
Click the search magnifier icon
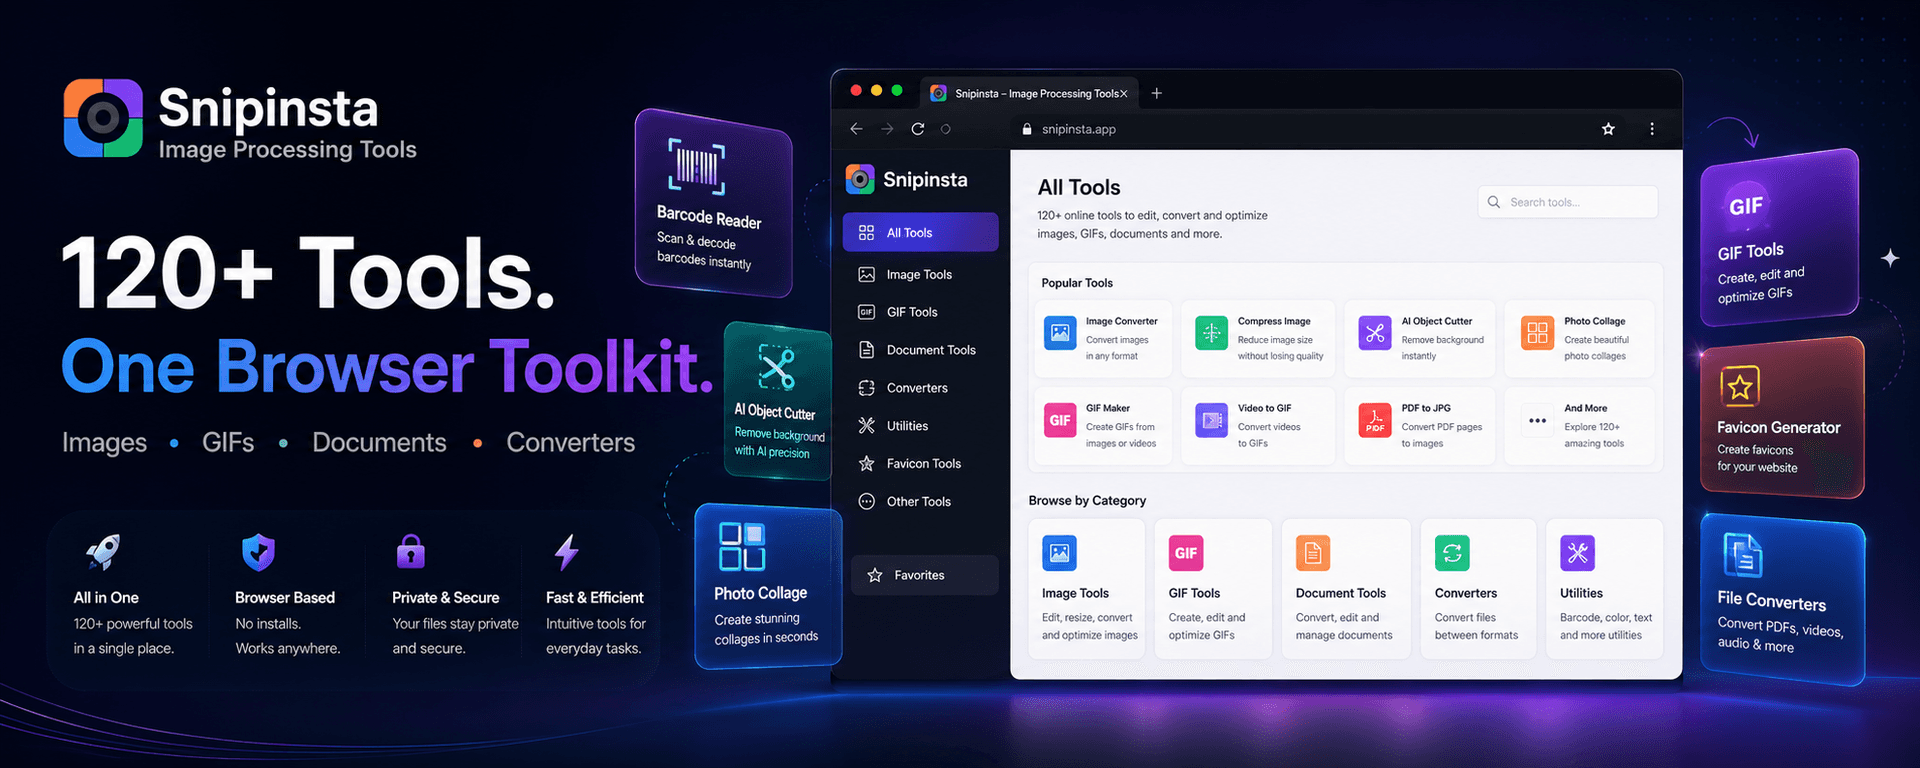pos(1494,202)
